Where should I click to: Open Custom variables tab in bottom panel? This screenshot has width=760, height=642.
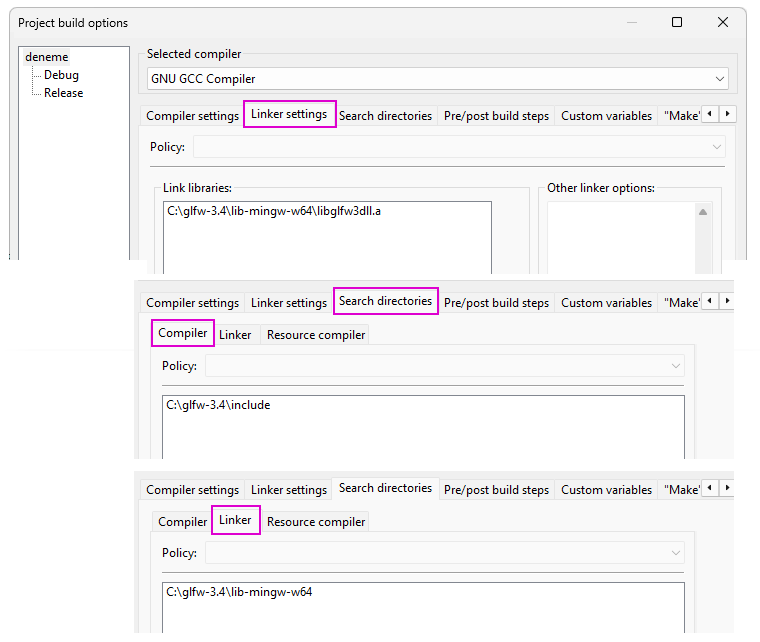(x=606, y=490)
